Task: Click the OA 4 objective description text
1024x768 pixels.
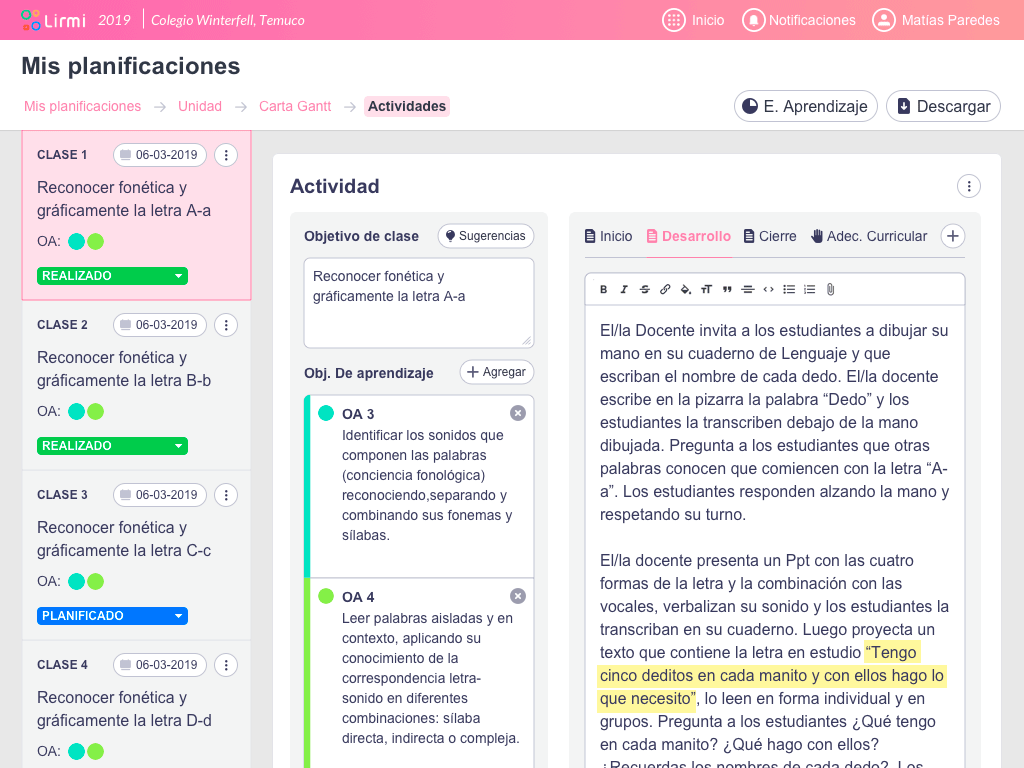Action: click(x=431, y=678)
